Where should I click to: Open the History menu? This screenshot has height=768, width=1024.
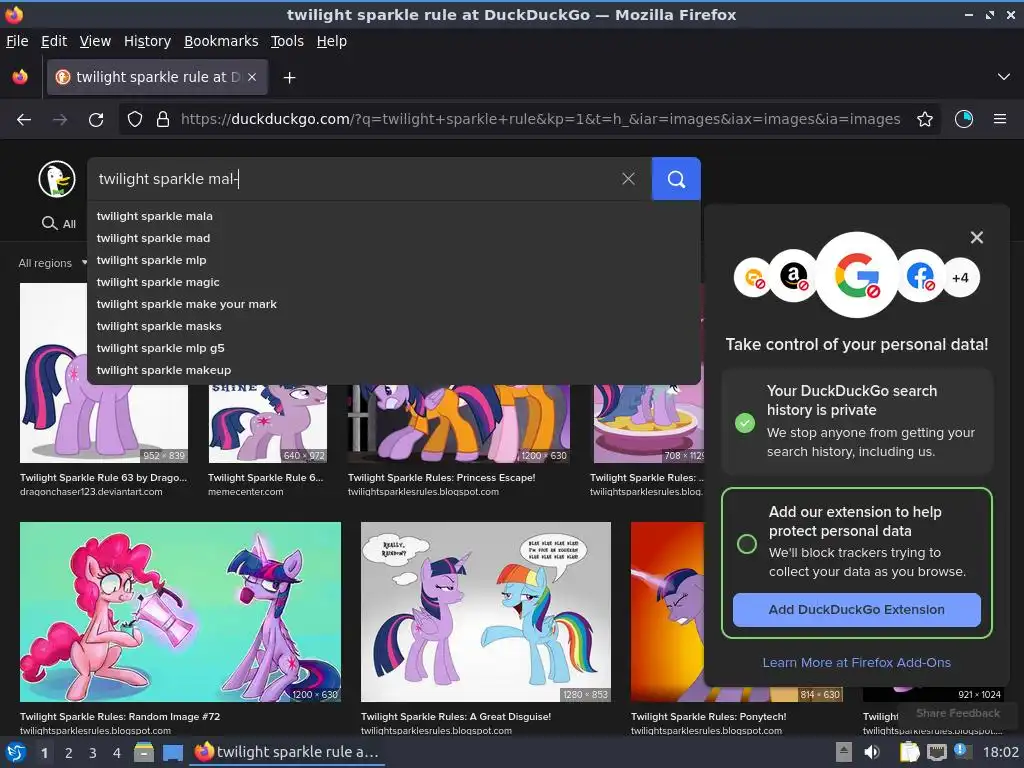coord(147,41)
